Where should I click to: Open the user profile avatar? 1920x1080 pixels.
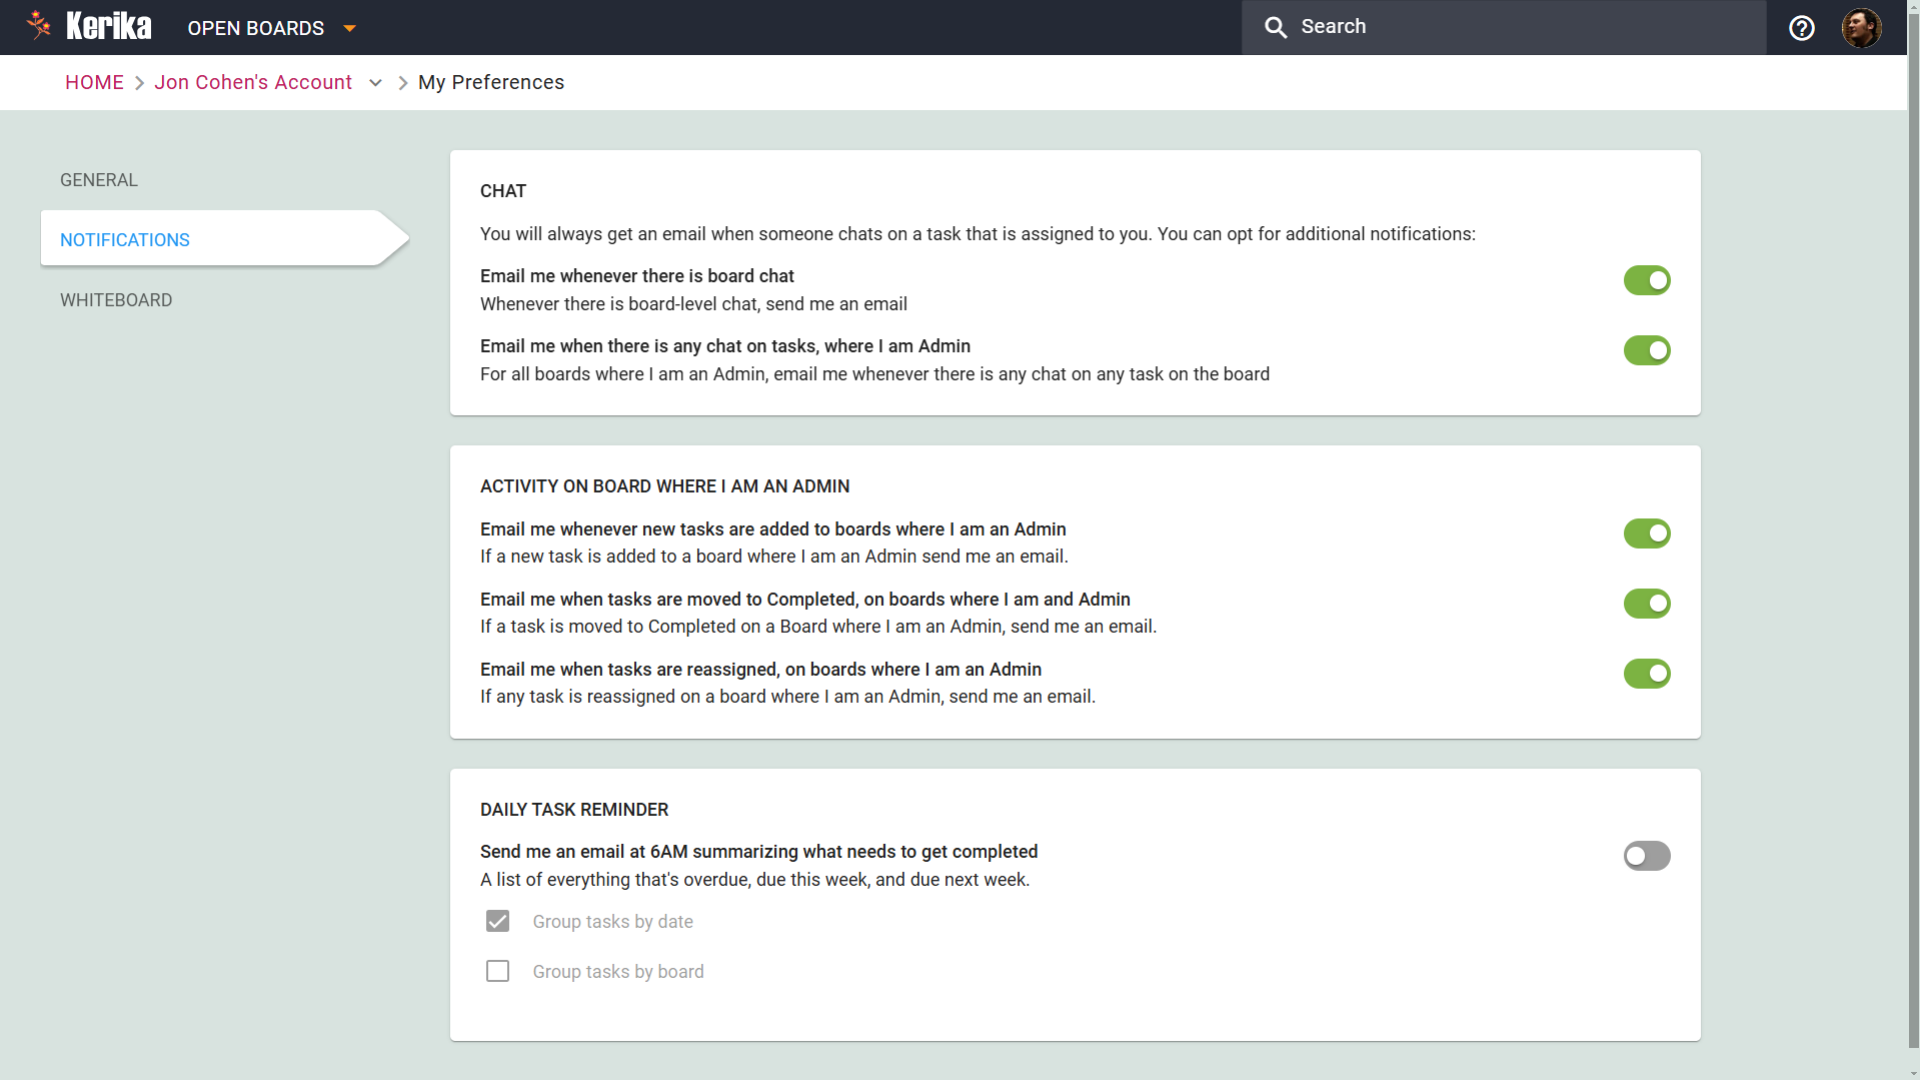click(1861, 28)
